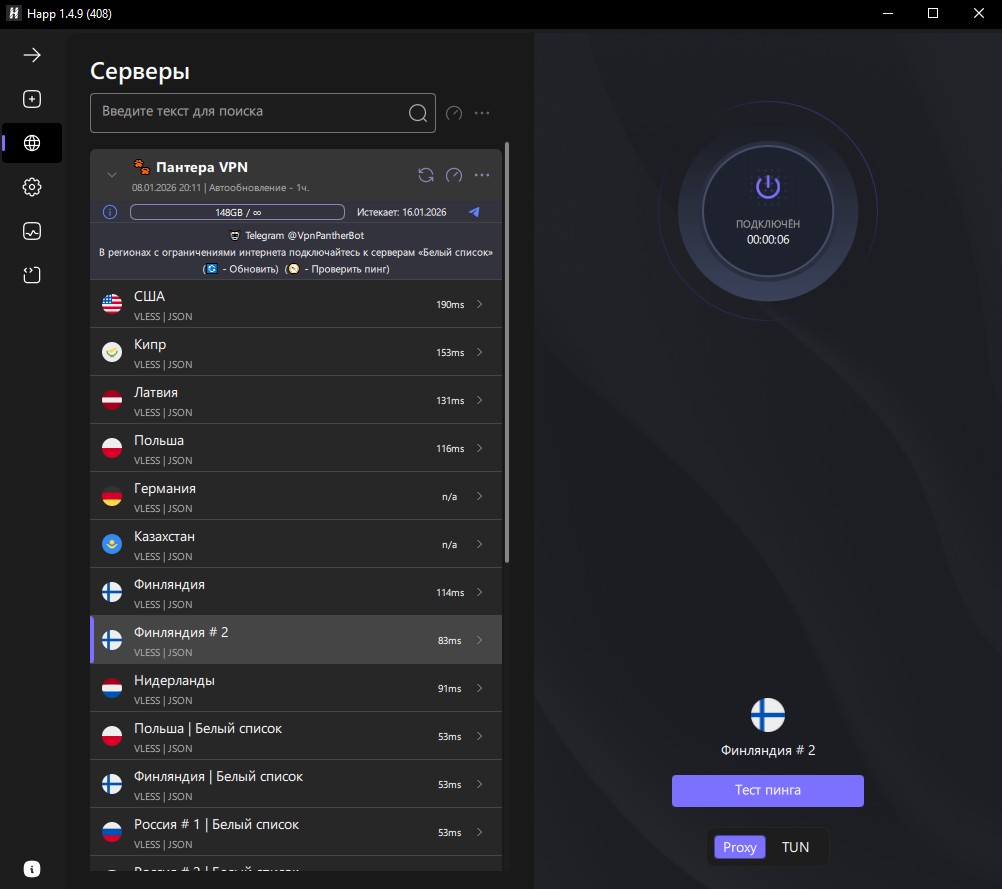Image resolution: width=1002 pixels, height=889 pixels.
Task: Switch connection mode to TUN
Action: [795, 847]
